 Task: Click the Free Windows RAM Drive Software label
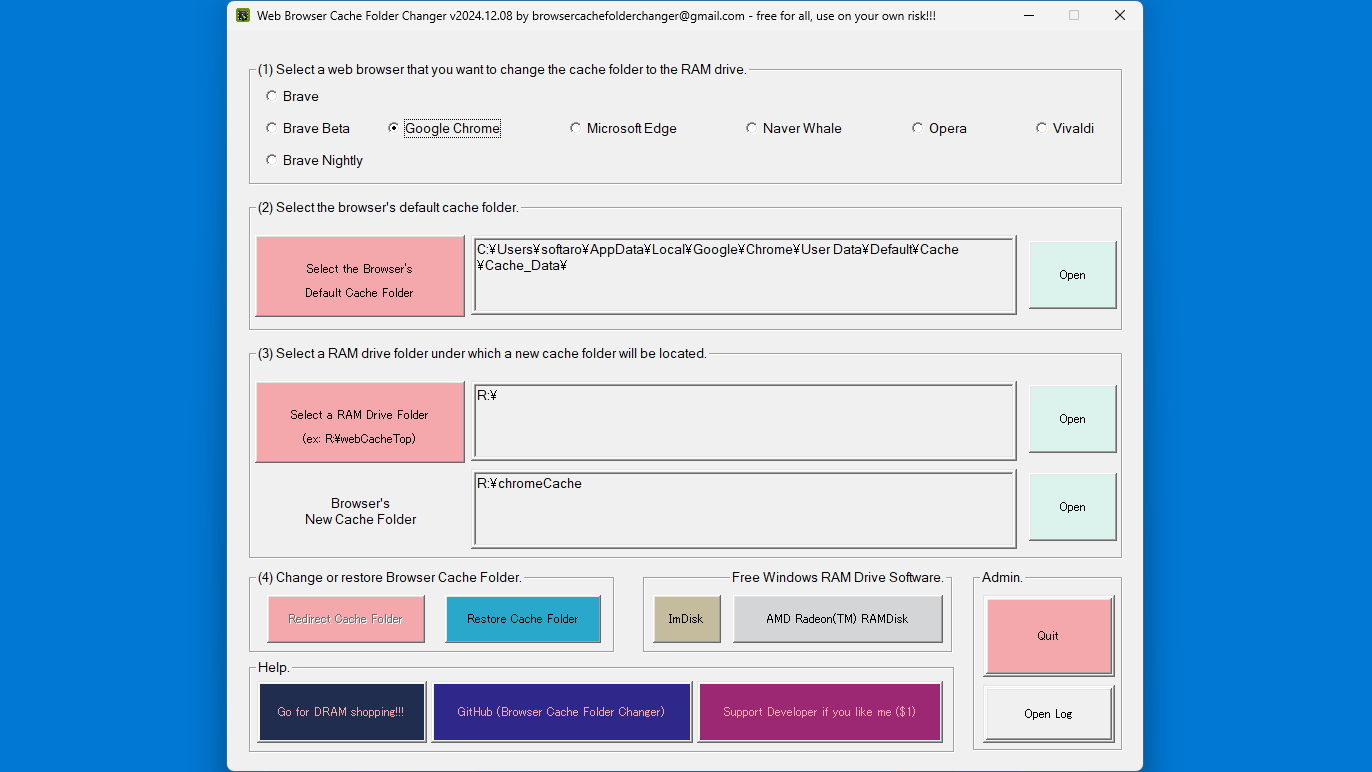pos(838,577)
